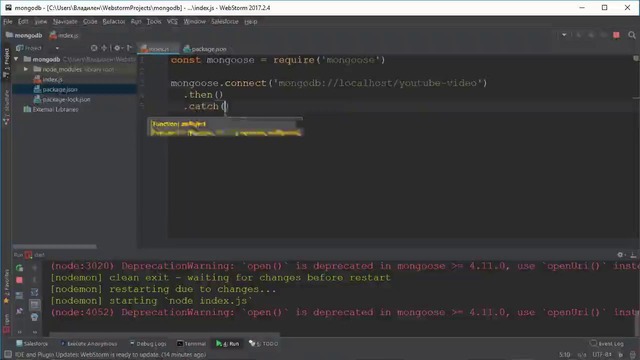Open the Terminal tool window
The height and width of the screenshot is (360, 640).
click(x=191, y=344)
